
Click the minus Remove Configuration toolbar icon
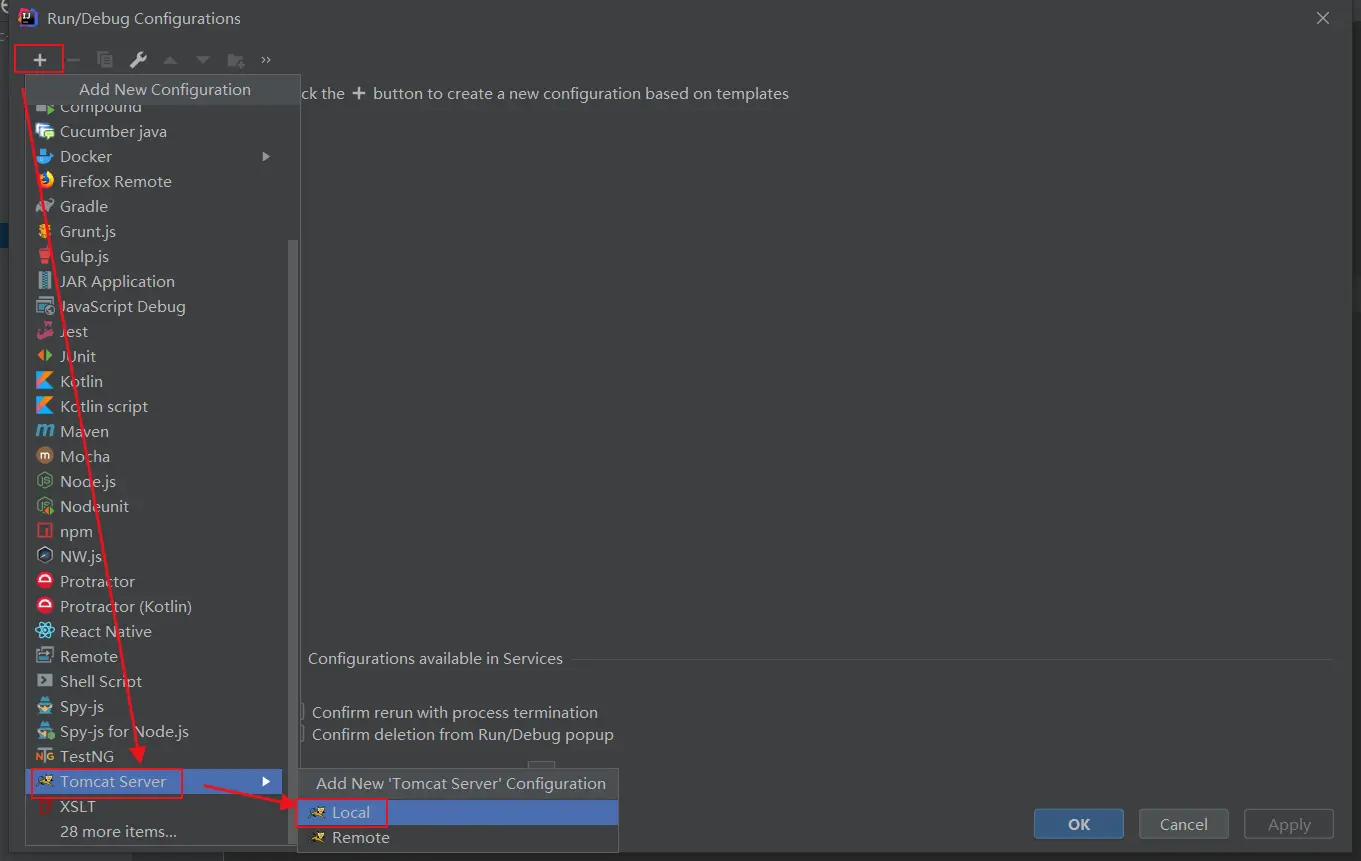coord(73,60)
